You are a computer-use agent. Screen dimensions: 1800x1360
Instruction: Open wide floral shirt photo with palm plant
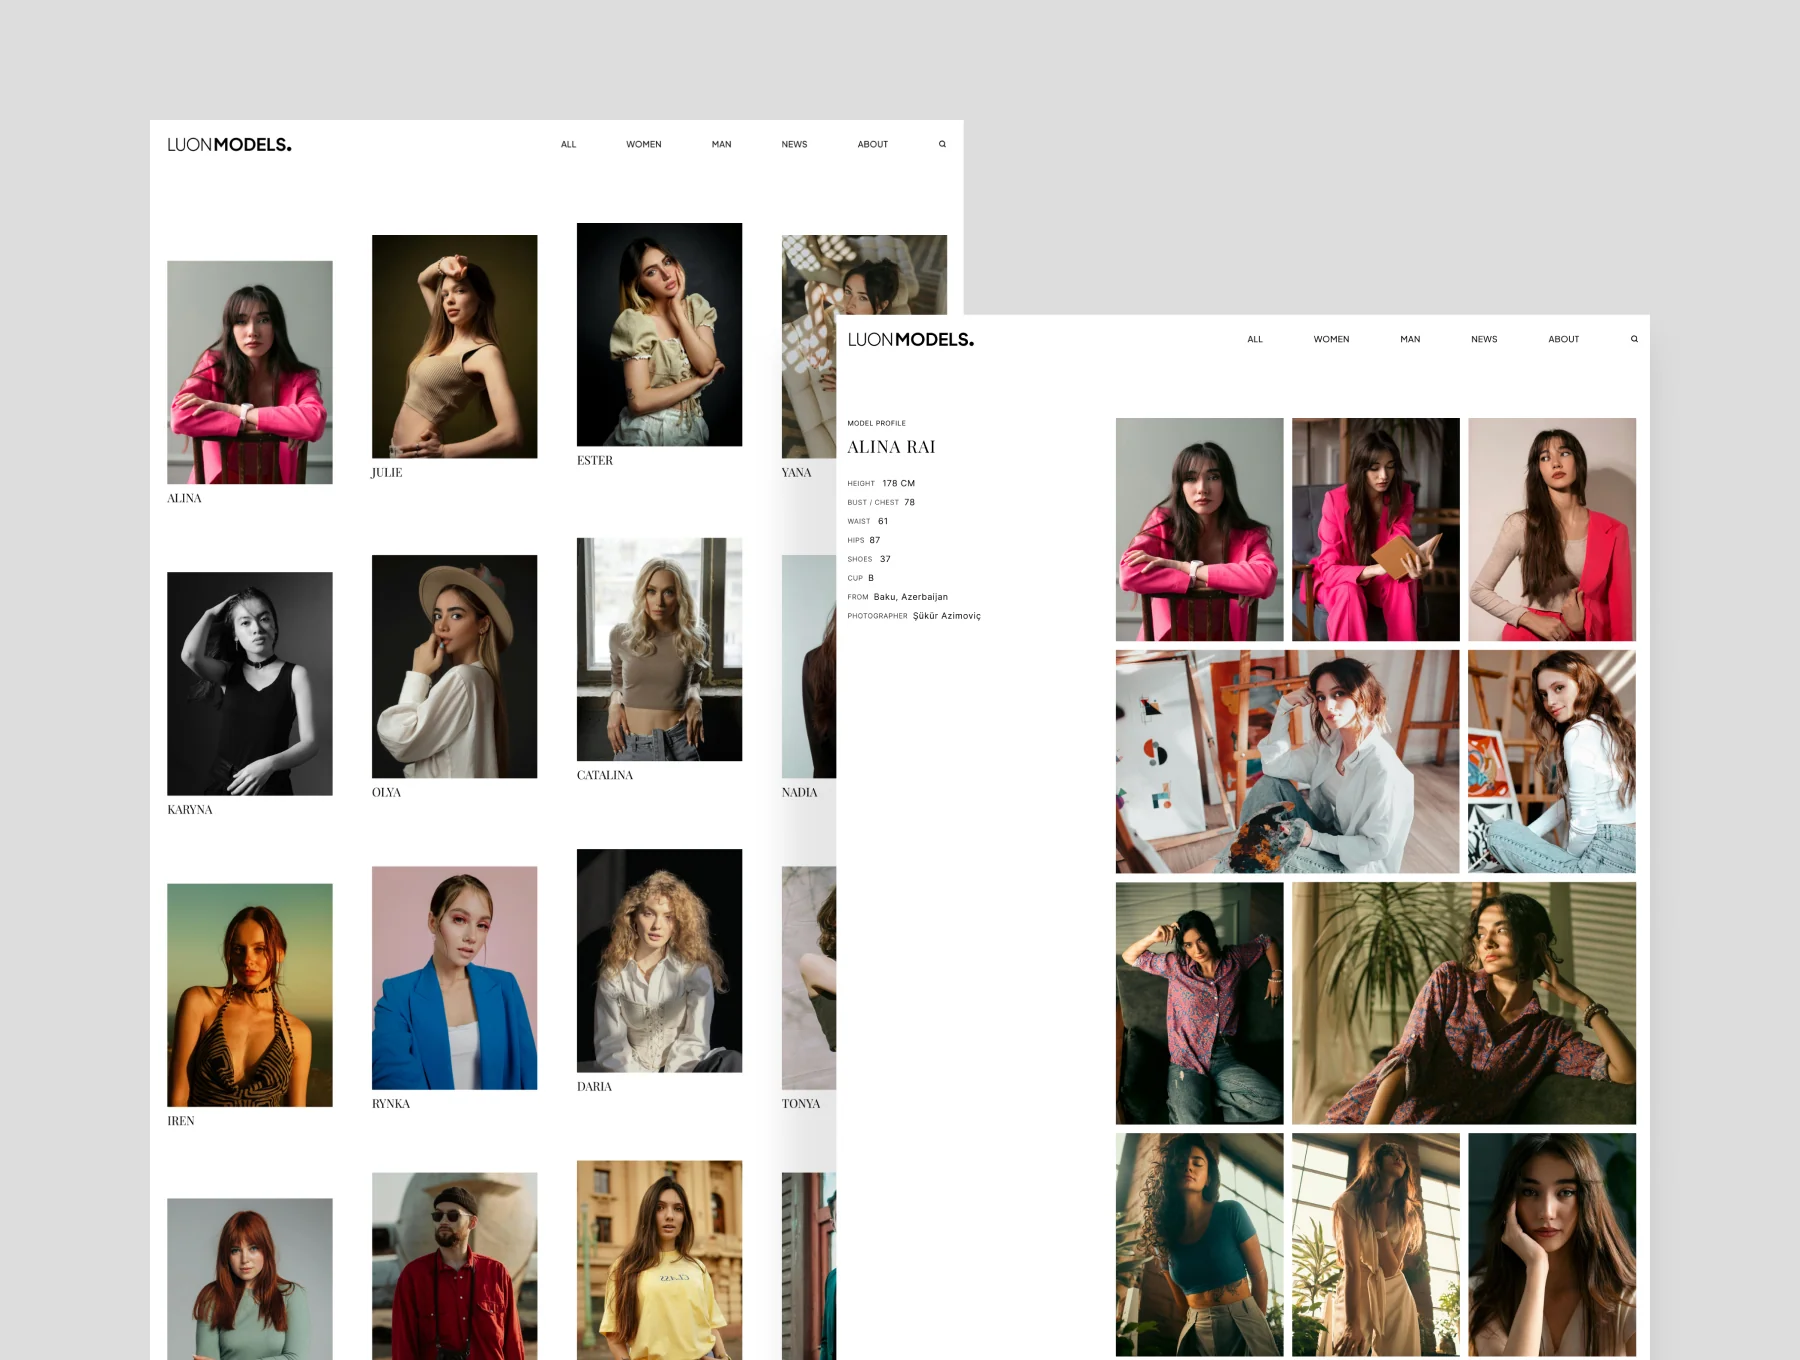coord(1464,1003)
